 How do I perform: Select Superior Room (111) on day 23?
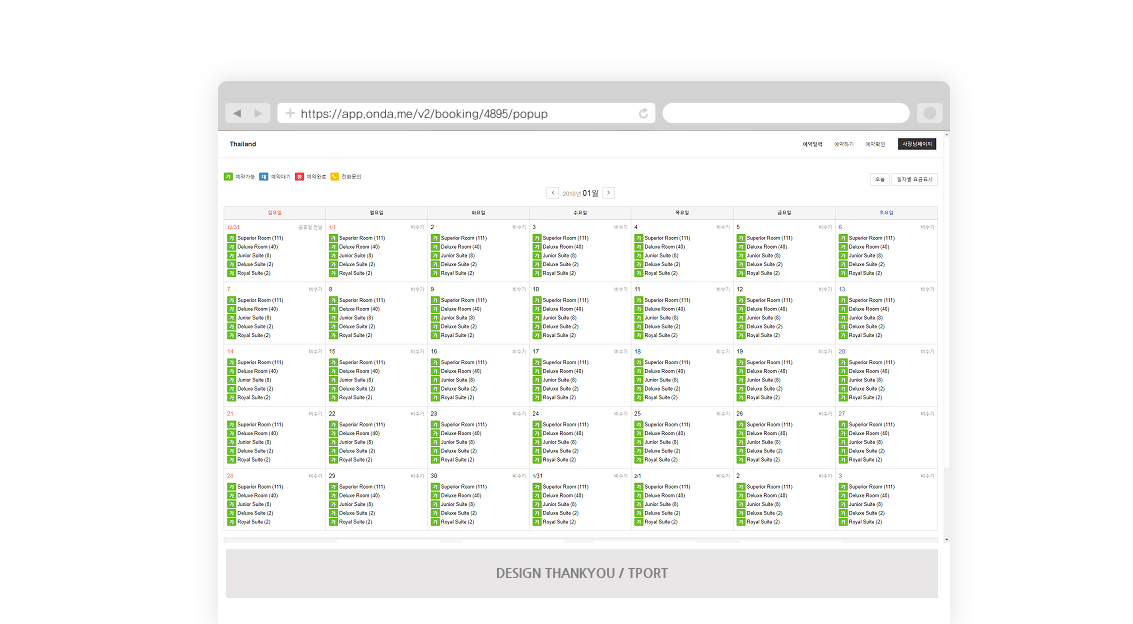tap(464, 425)
